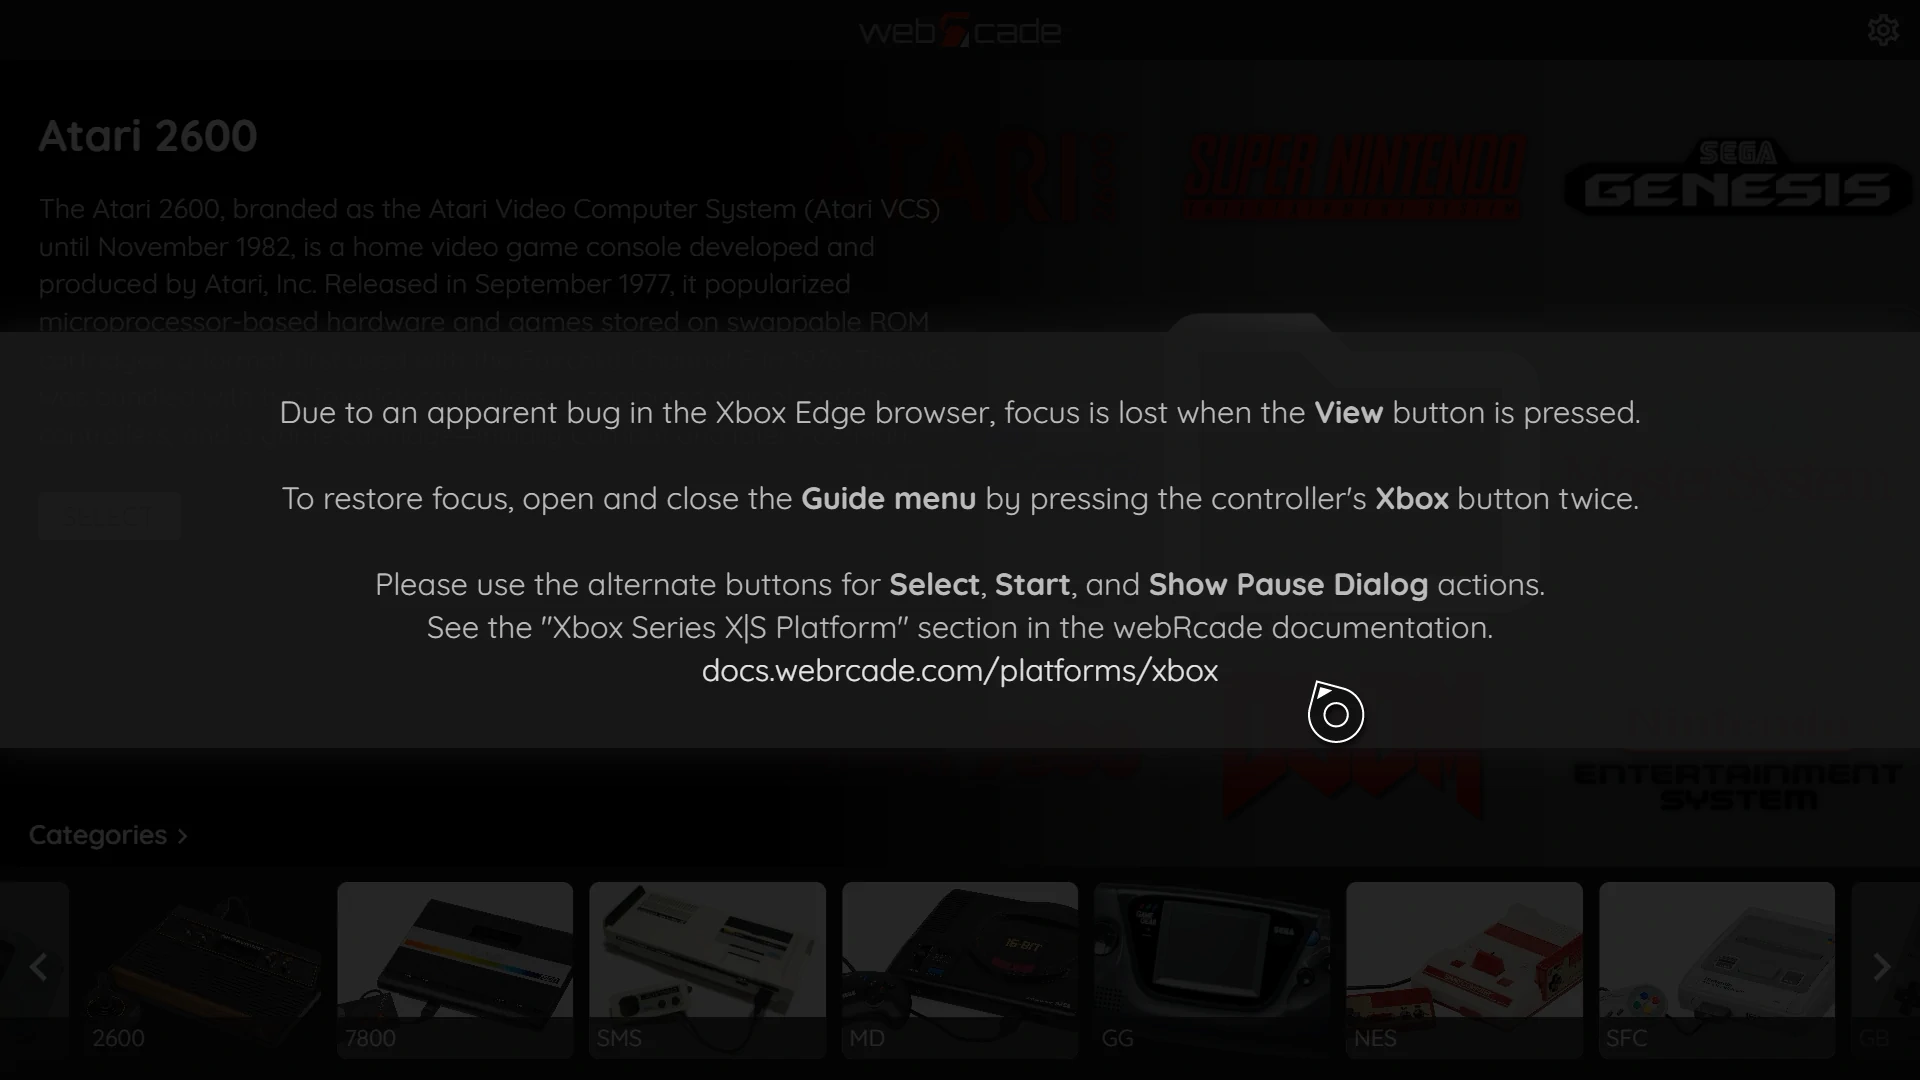Select the NES console category icon
Screen dimensions: 1920x1080
tap(1464, 969)
